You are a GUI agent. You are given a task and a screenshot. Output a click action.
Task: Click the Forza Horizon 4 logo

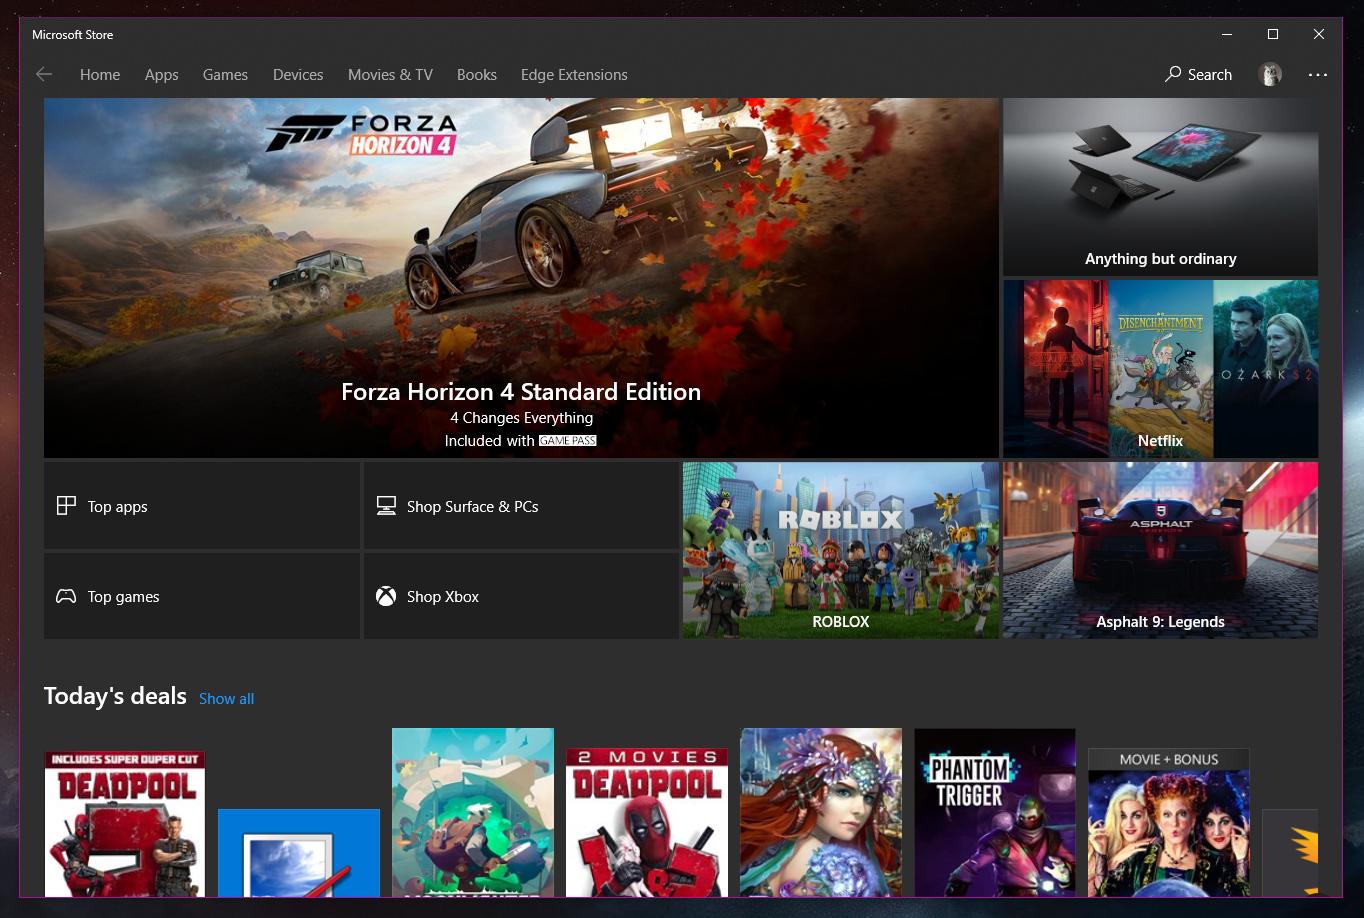click(361, 135)
